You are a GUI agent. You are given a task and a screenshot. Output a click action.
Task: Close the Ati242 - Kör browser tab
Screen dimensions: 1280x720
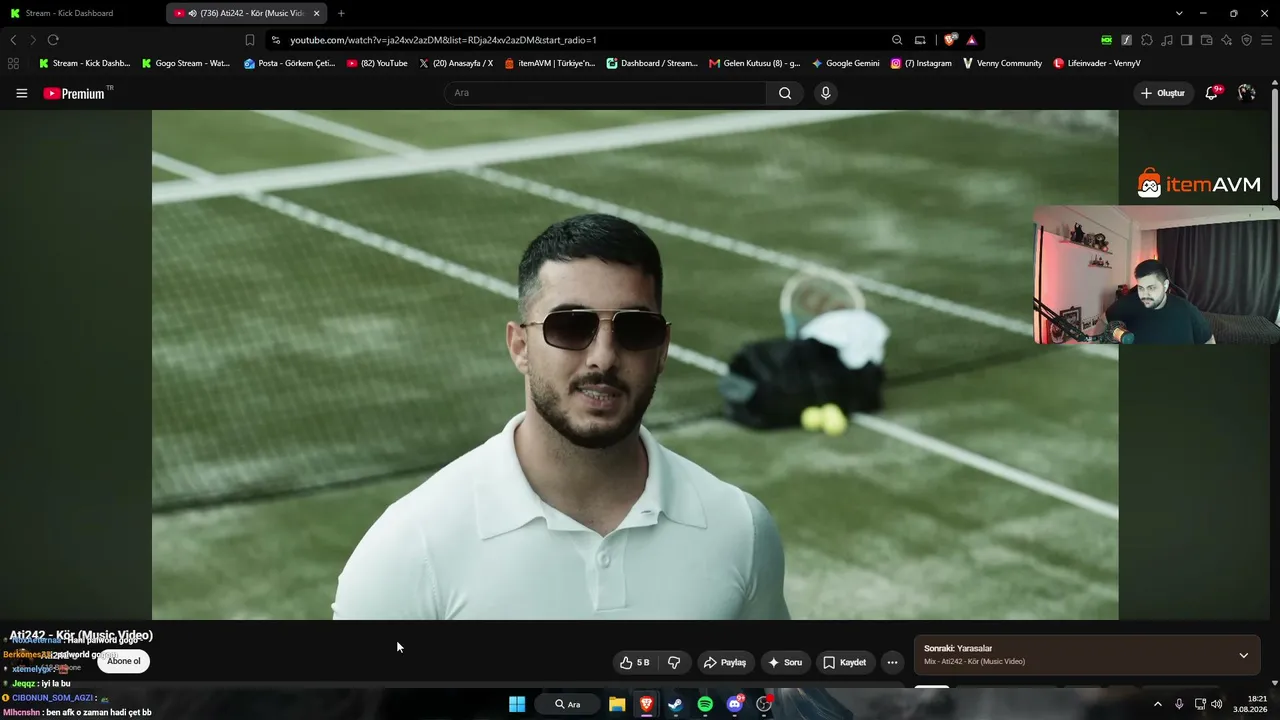pyautogui.click(x=316, y=13)
